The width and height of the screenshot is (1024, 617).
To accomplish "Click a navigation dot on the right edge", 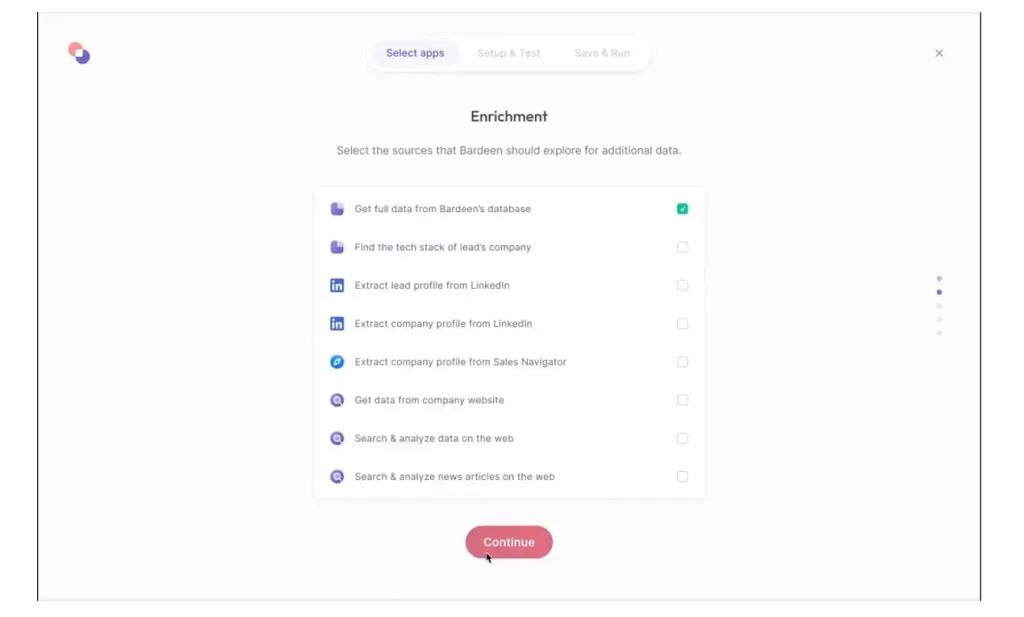I will [x=938, y=291].
